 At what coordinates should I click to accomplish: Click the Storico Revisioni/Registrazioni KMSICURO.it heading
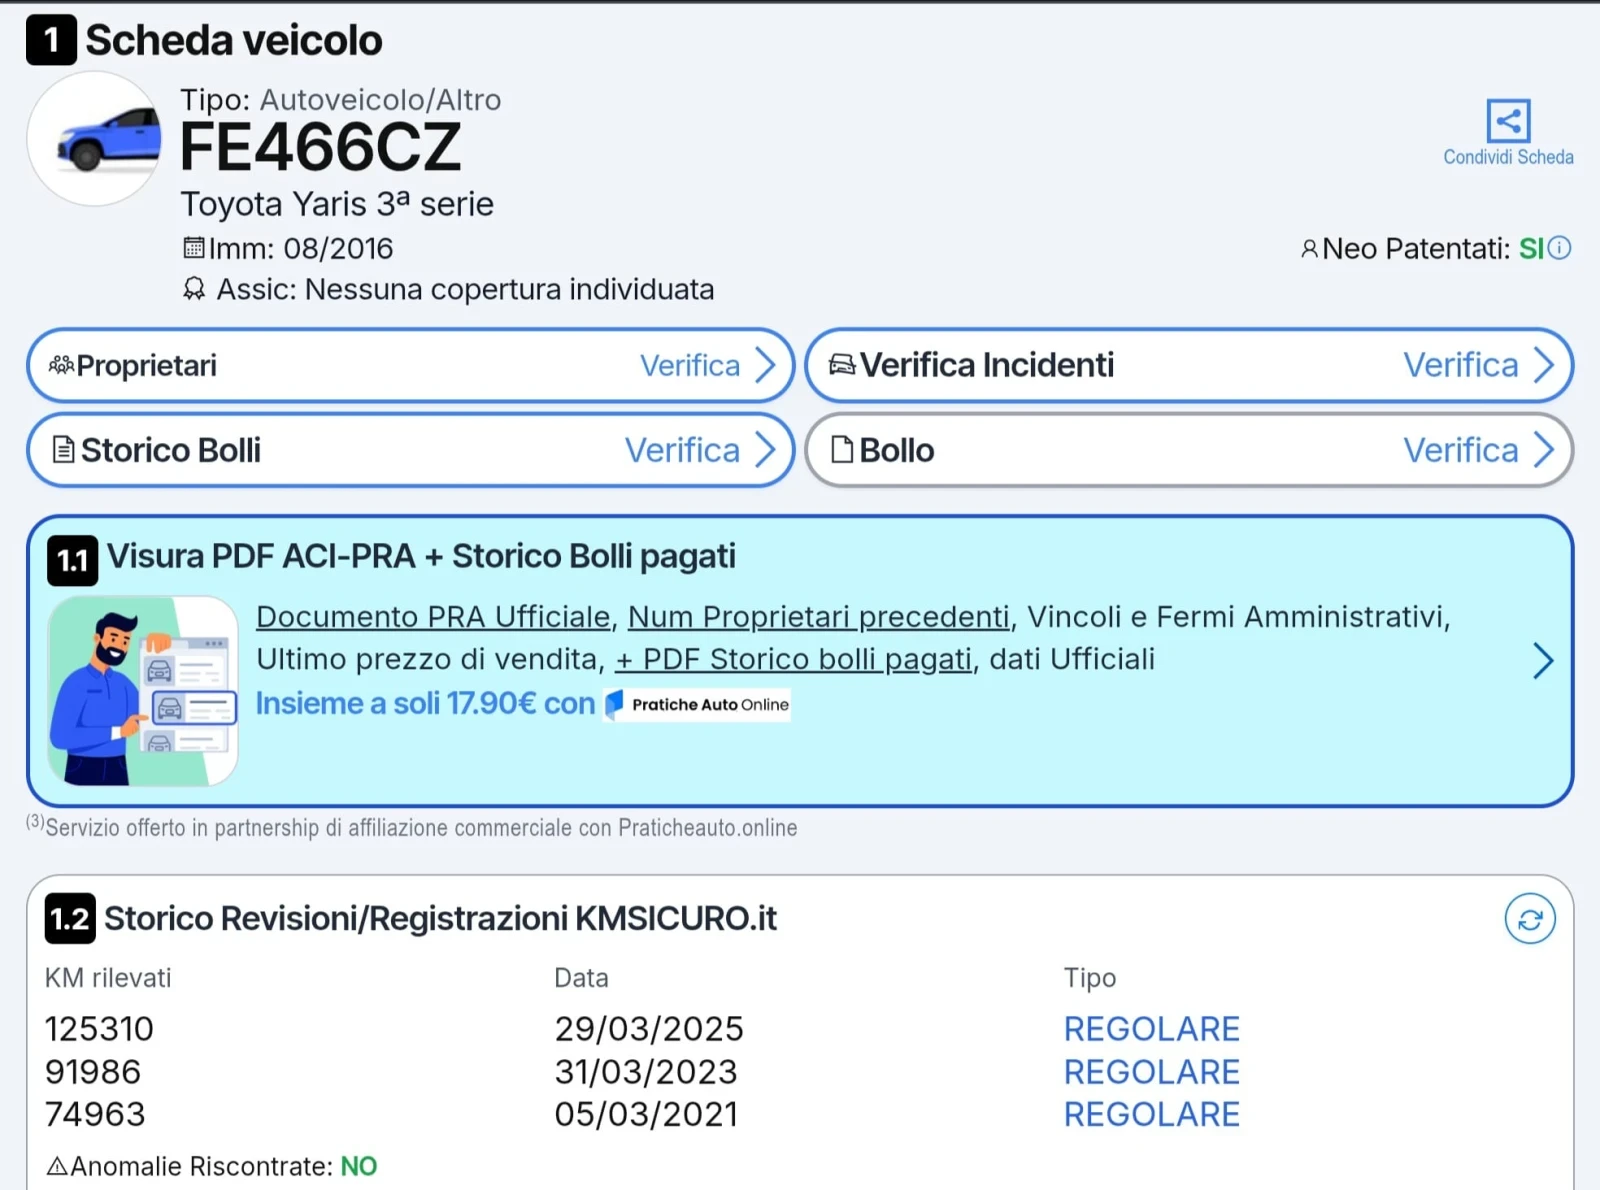pos(440,918)
